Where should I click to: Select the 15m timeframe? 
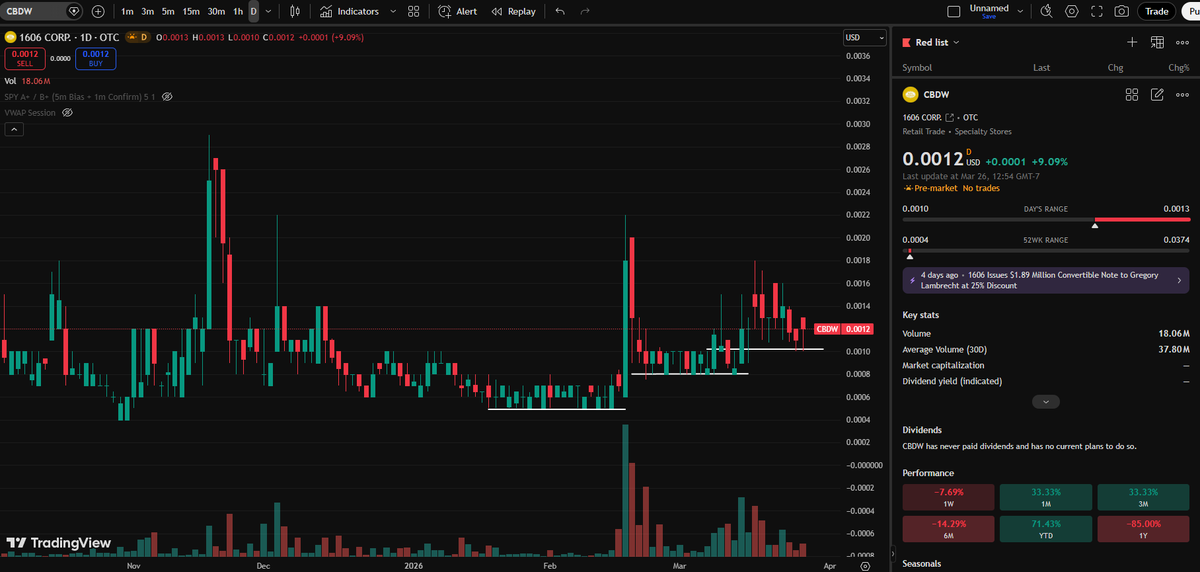point(190,11)
